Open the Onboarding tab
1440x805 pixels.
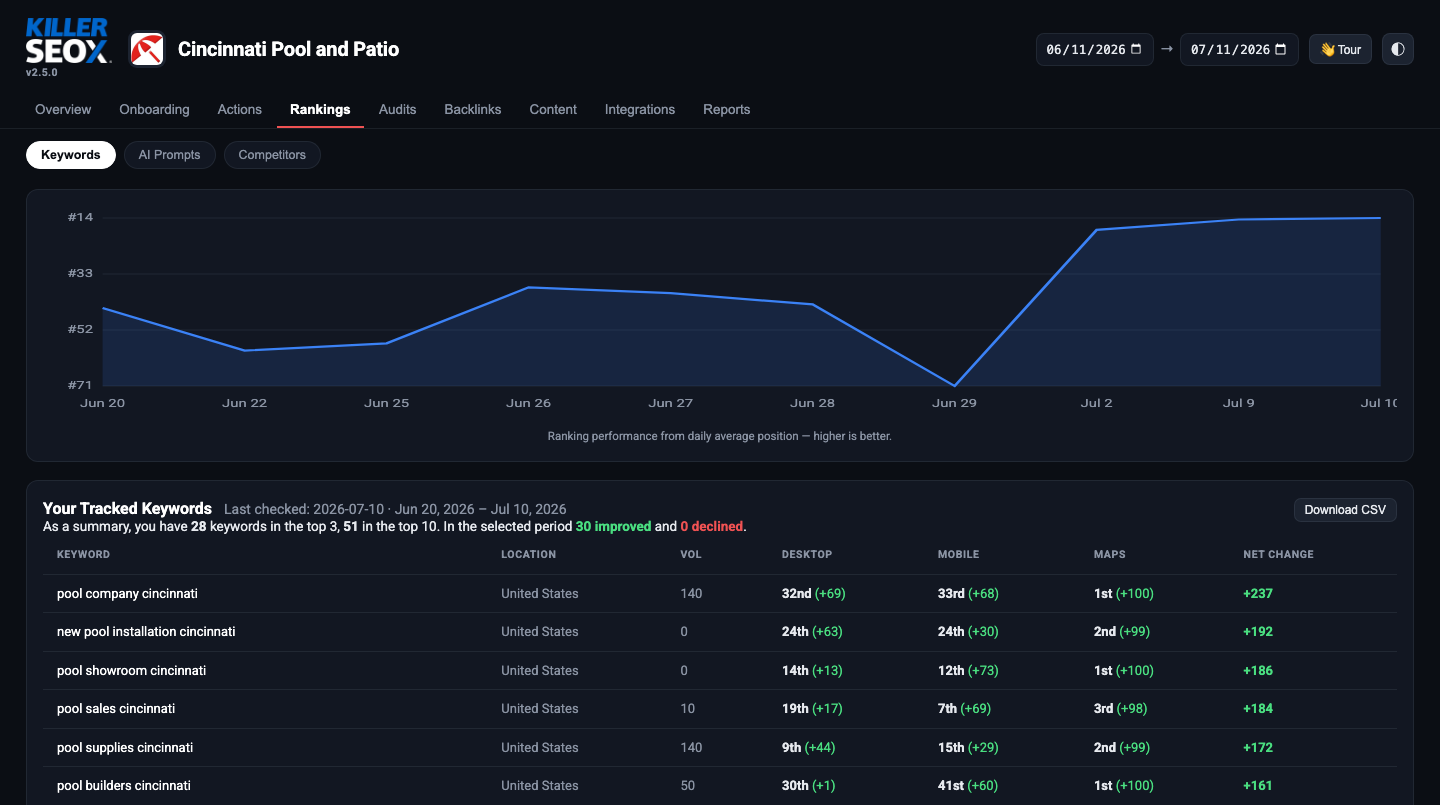tap(154, 109)
